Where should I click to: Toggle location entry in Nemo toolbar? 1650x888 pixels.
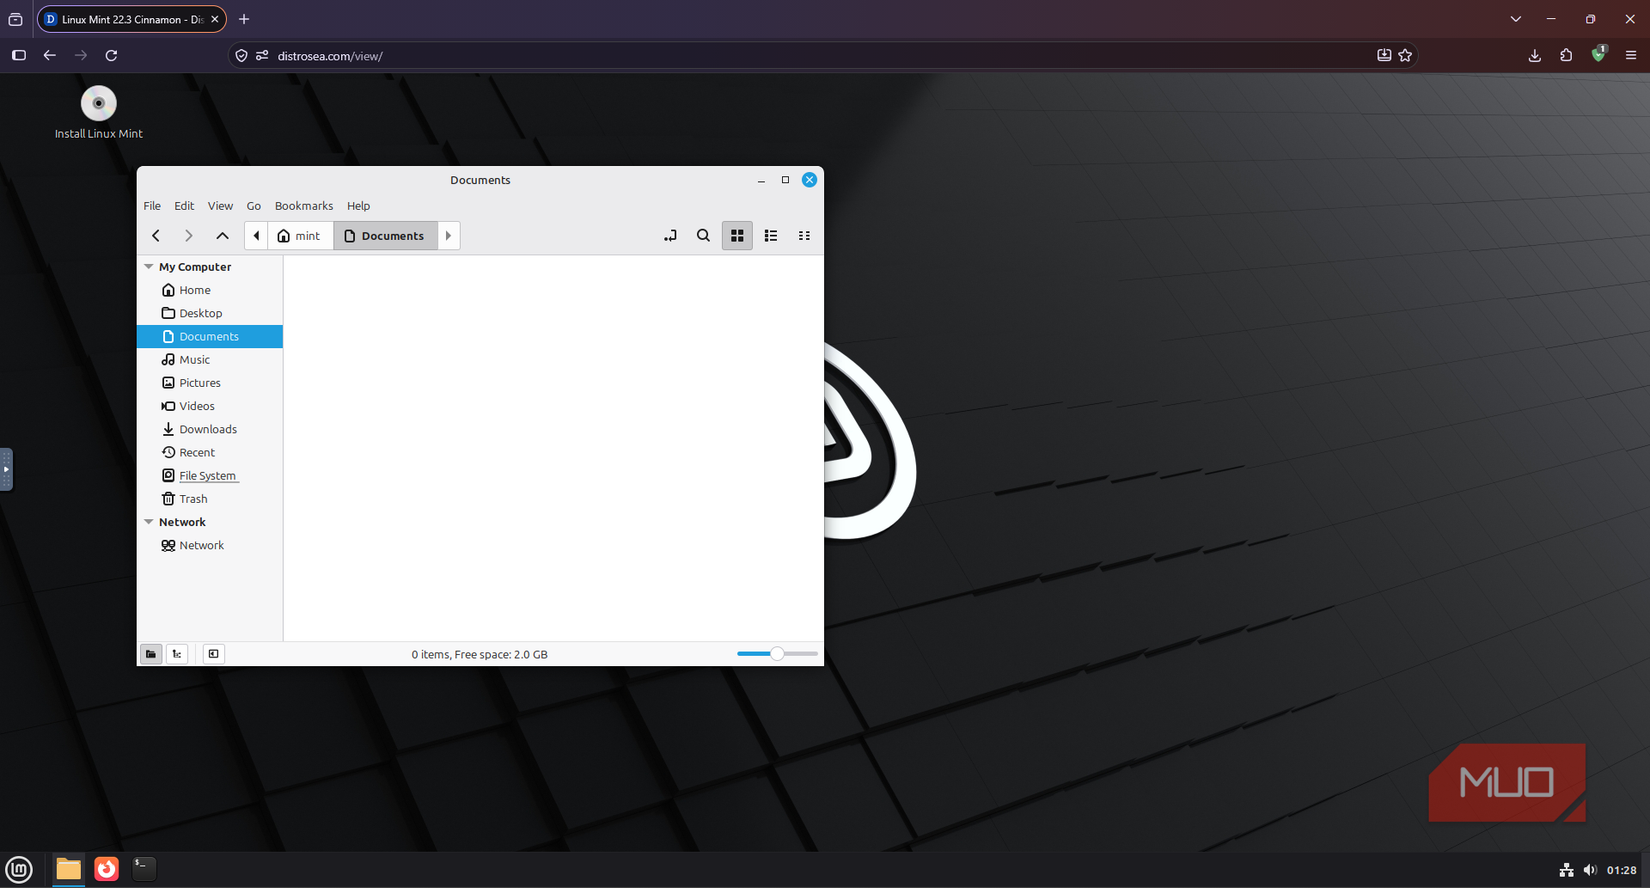[670, 236]
